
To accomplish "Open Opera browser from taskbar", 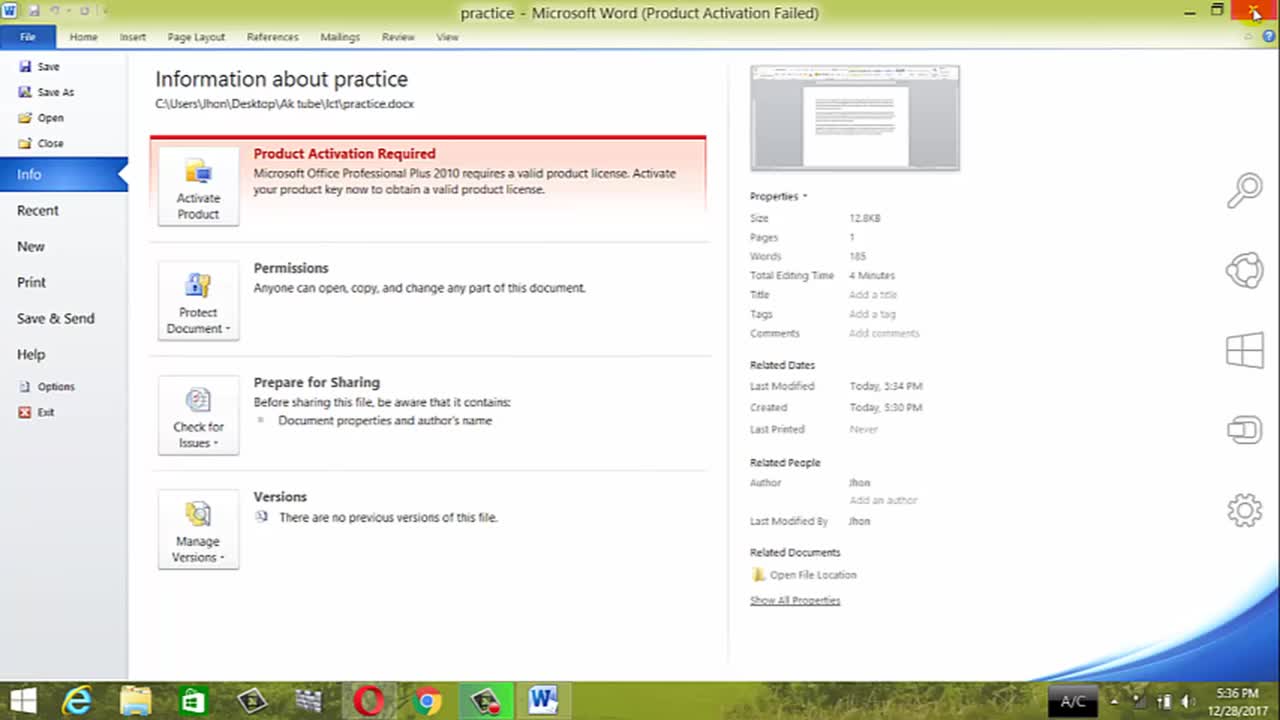I will [369, 701].
